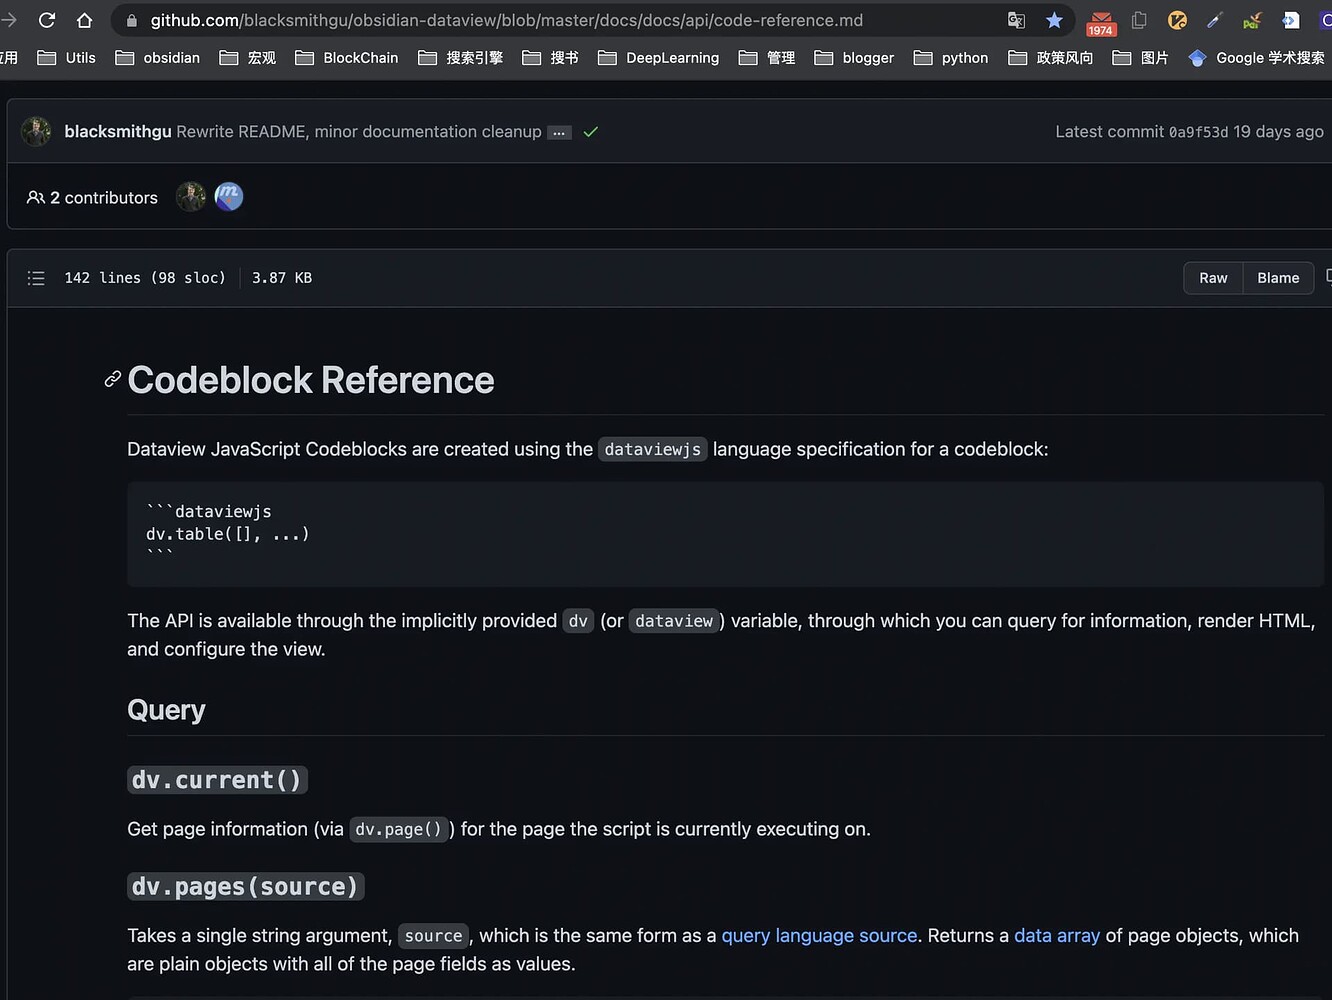This screenshot has width=1332, height=1000.
Task: Open the table of contents icon near line count
Action: pos(36,277)
